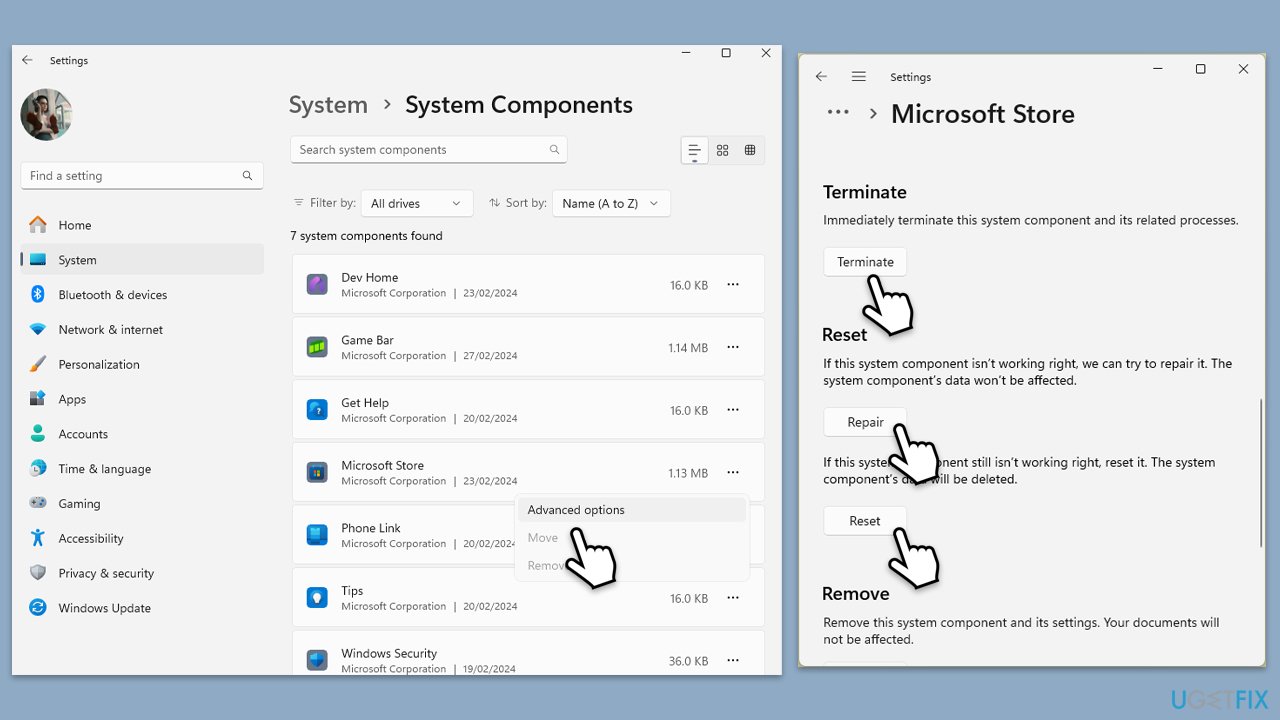Click the Terminate button
Screen dimensions: 1280x720
(865, 262)
